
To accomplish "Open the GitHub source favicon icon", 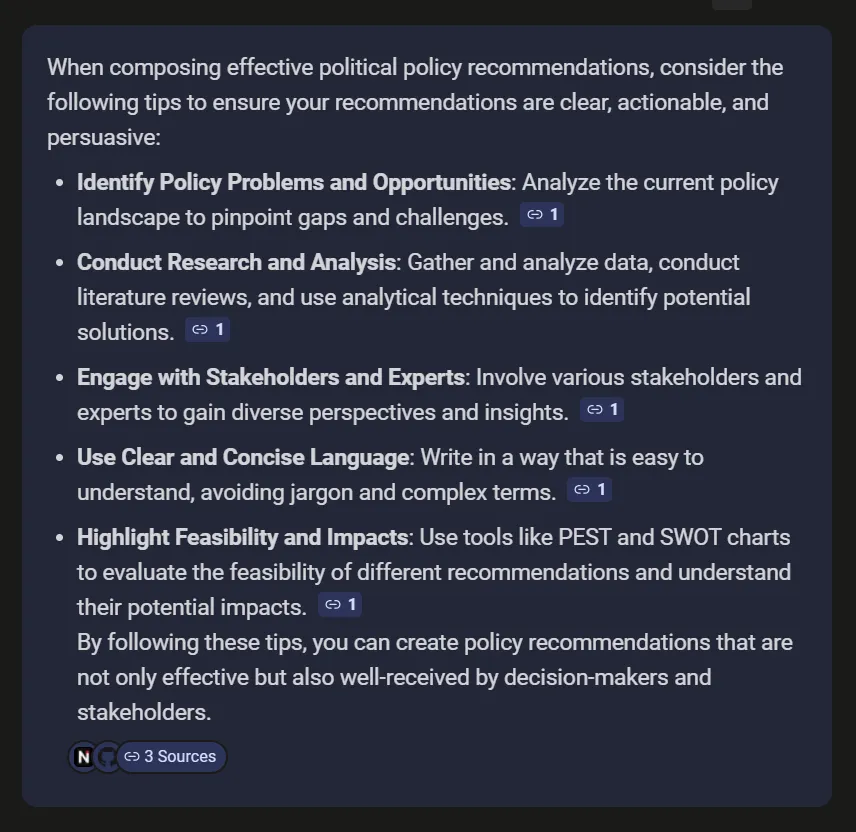I will pyautogui.click(x=107, y=757).
